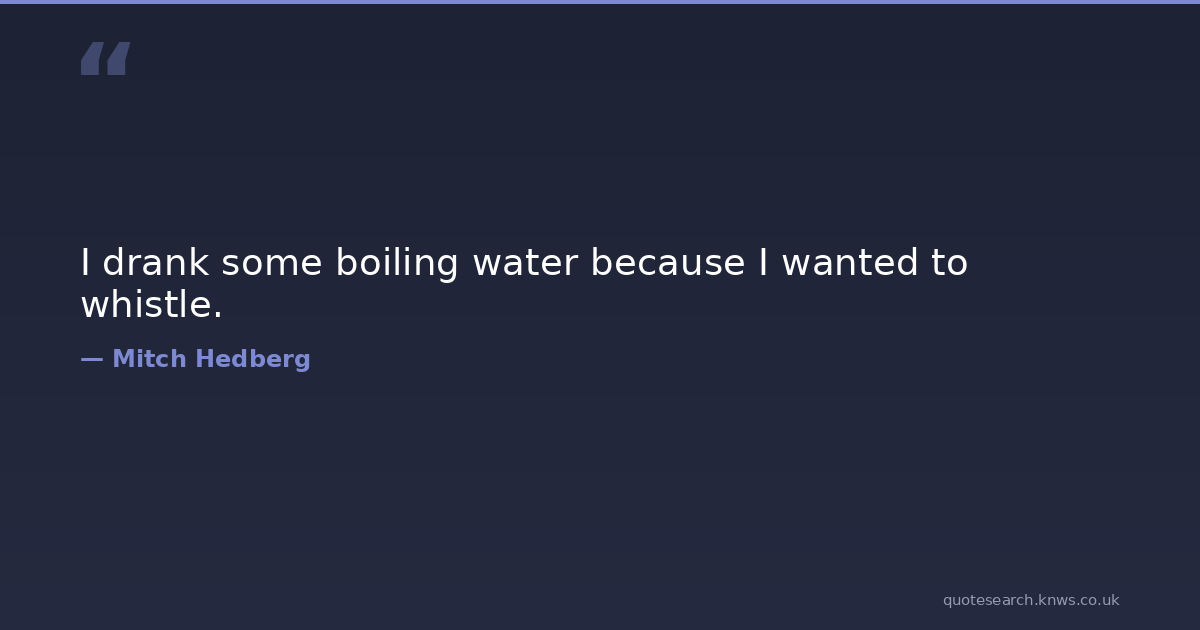Click the word "drank" in the quote
Screen dimensions: 1200x630
(155, 263)
